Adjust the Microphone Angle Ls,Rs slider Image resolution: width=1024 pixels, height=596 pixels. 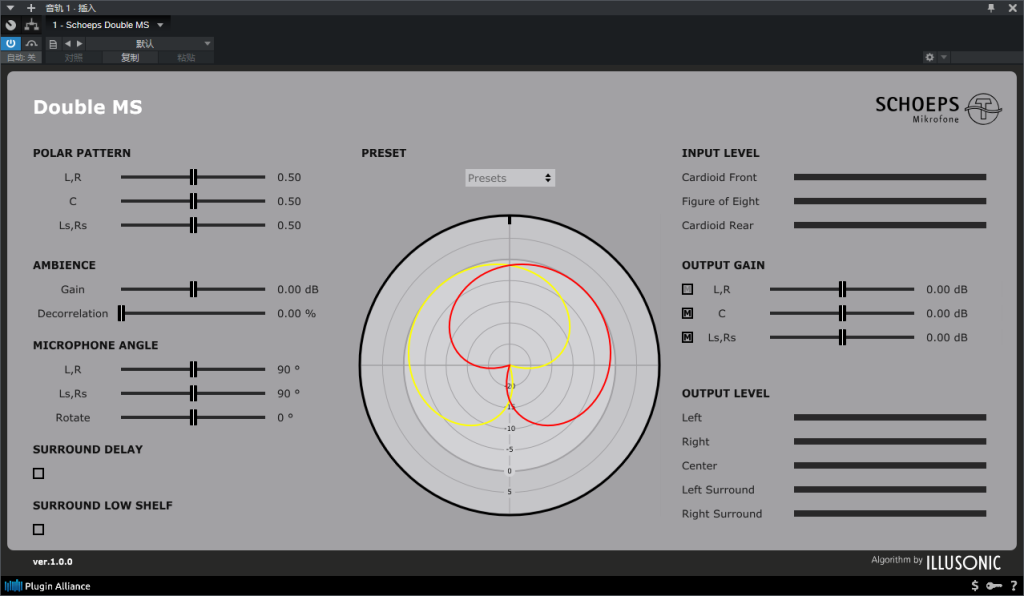[x=193, y=394]
